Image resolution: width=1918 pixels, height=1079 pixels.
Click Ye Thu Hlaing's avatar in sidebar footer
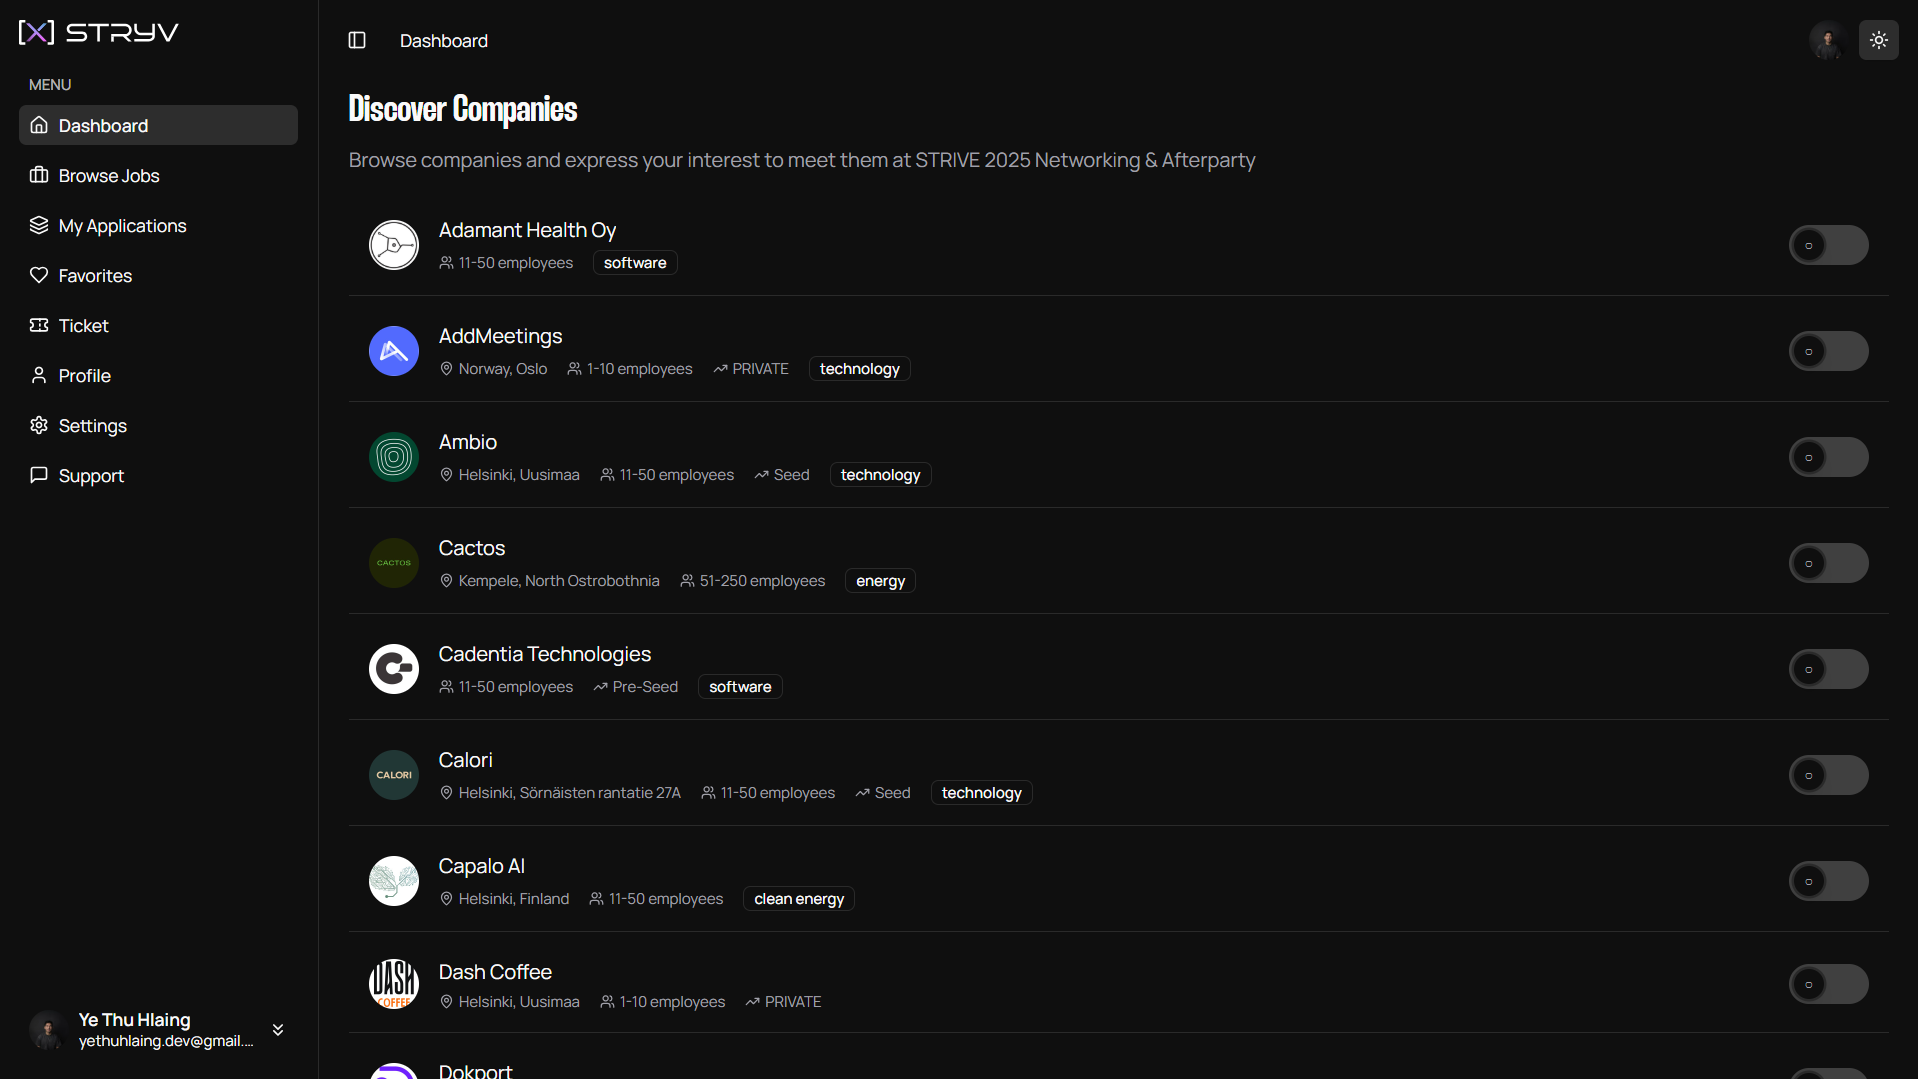48,1030
